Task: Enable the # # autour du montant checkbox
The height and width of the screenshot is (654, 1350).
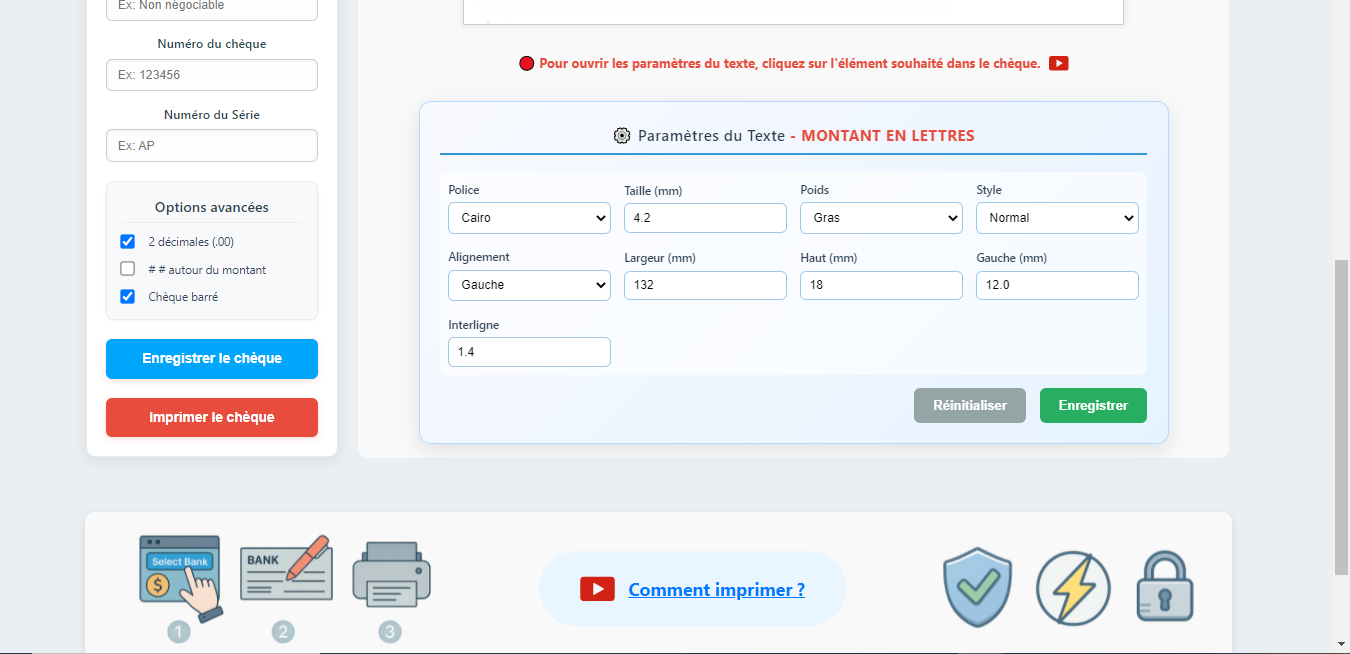Action: tap(127, 269)
